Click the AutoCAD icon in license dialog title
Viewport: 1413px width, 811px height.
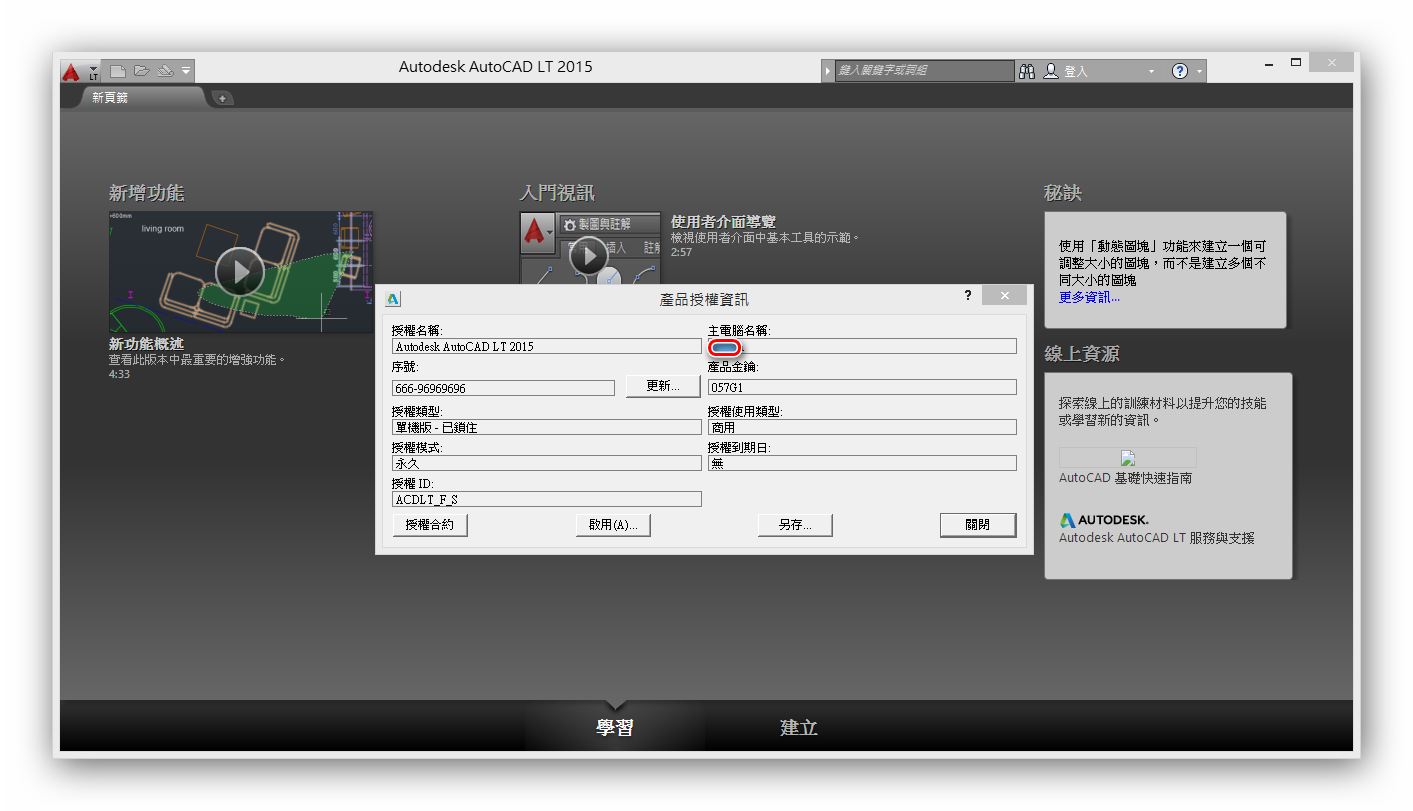(393, 298)
